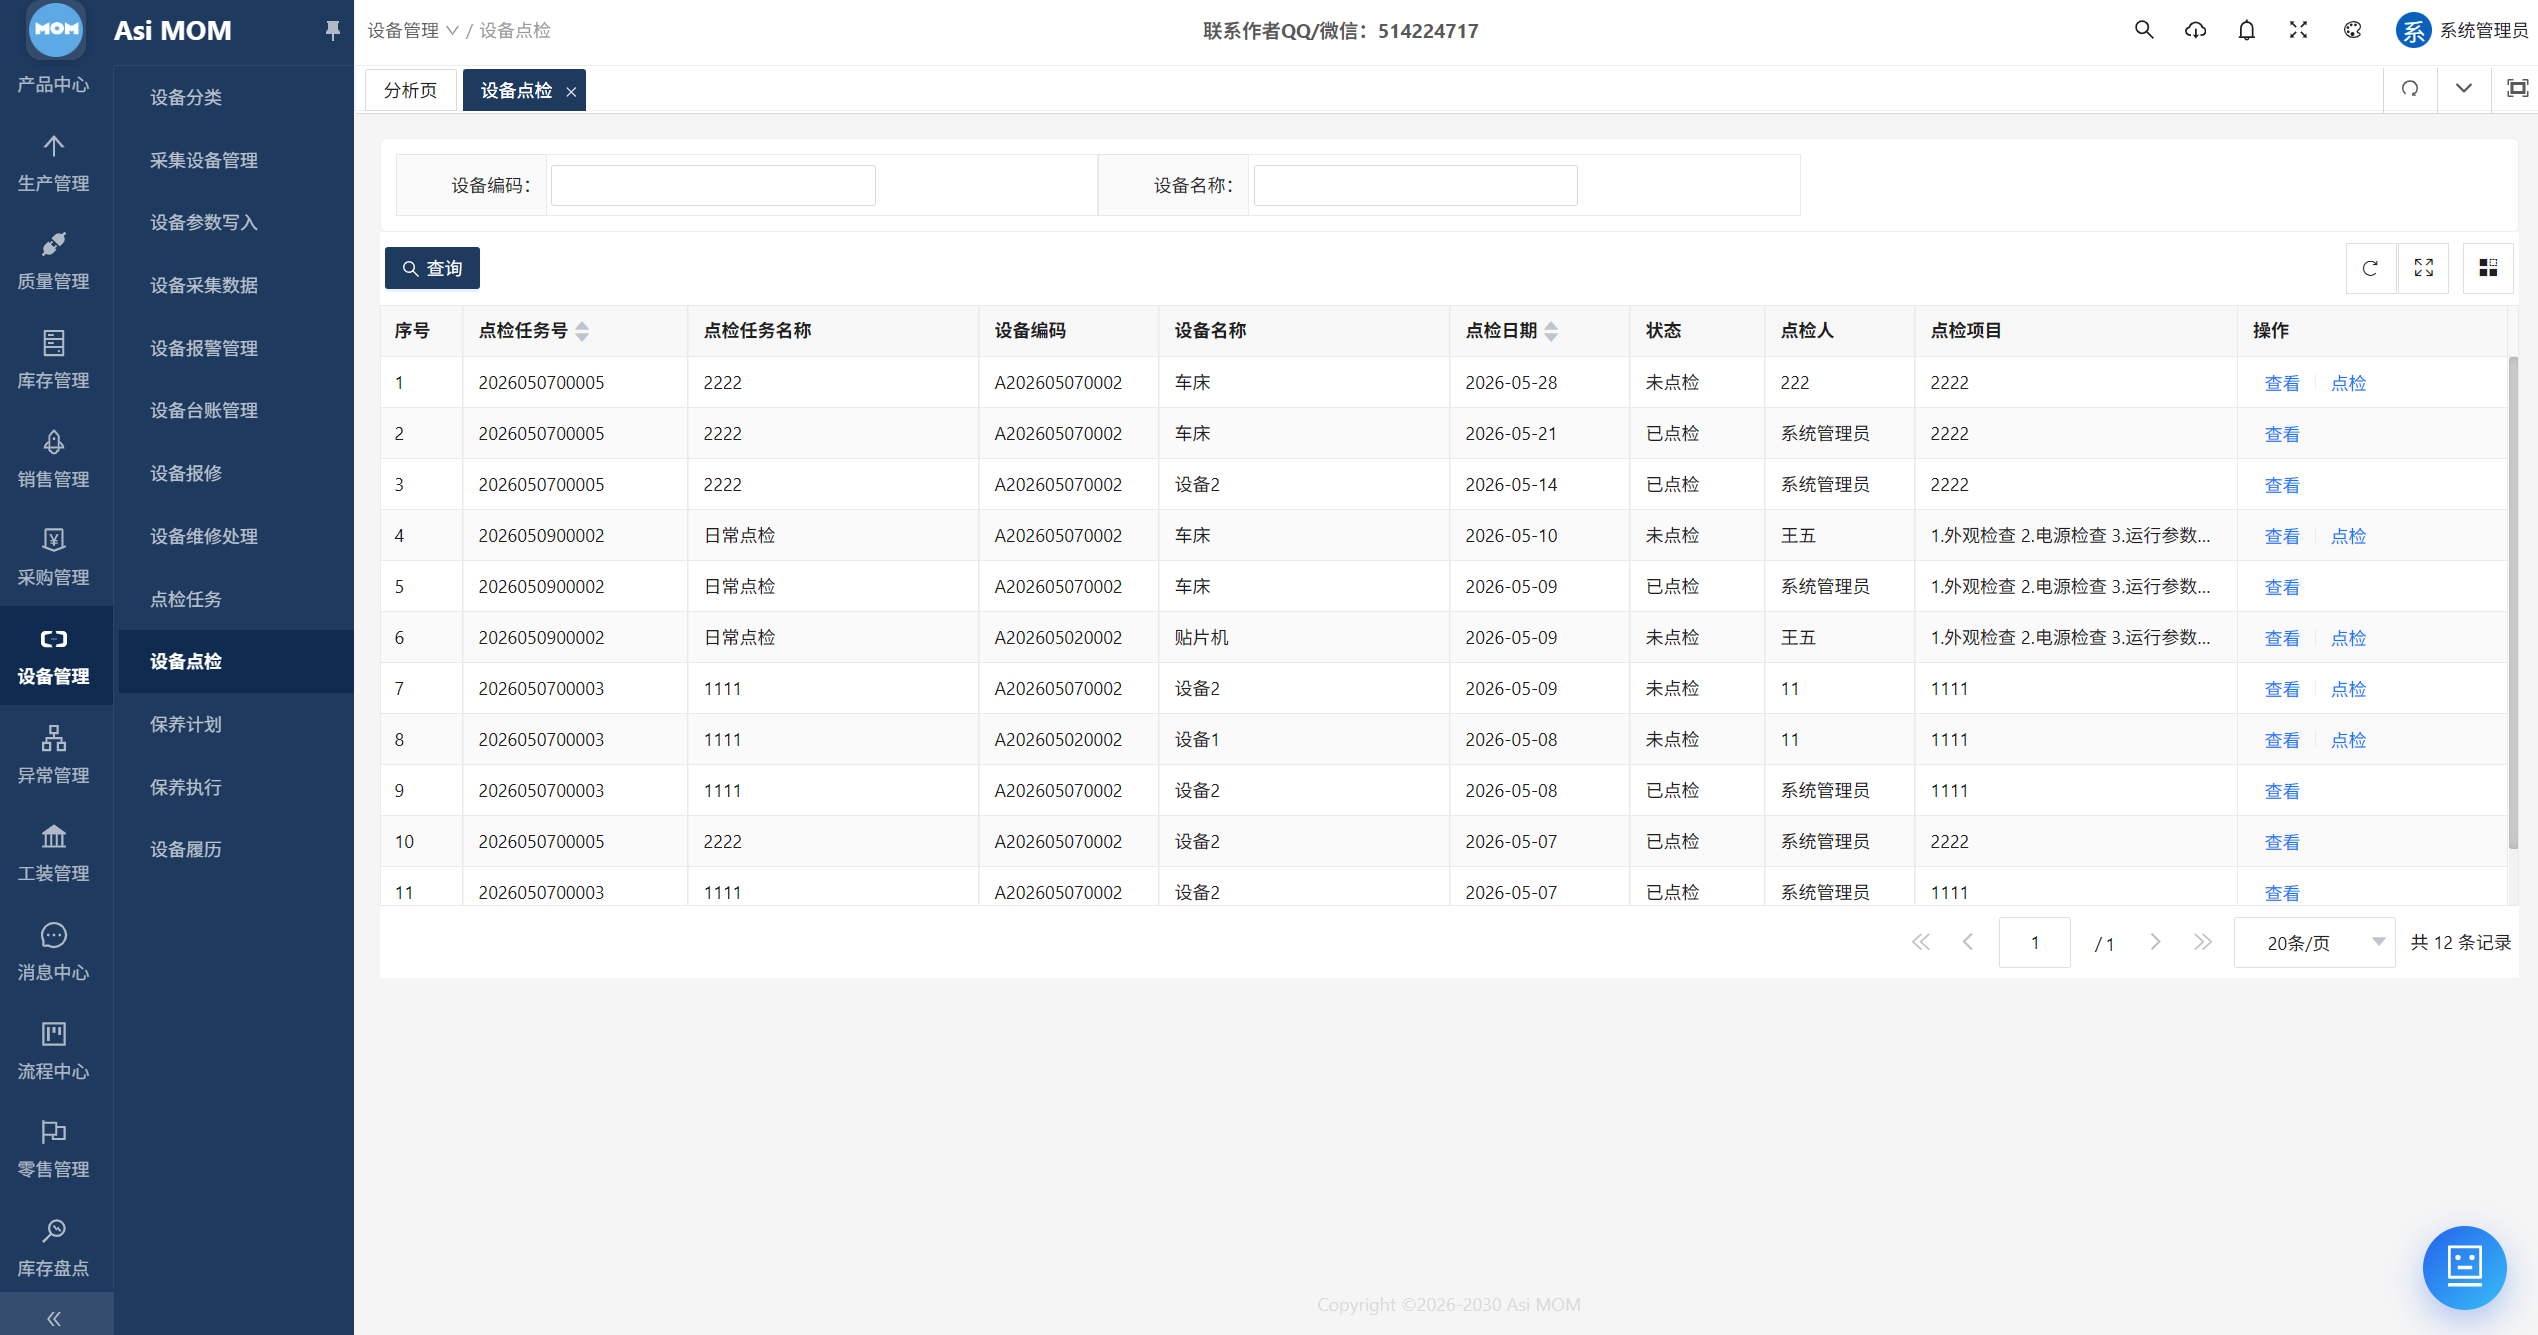The image size is (2538, 1335).
Task: Click 点检 for row 4
Action: pyautogui.click(x=2348, y=536)
